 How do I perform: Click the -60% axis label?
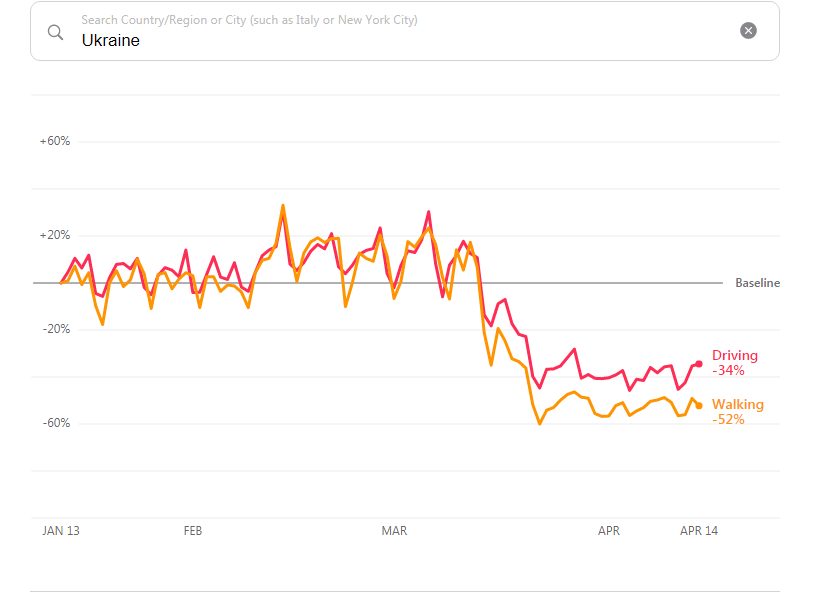point(56,423)
